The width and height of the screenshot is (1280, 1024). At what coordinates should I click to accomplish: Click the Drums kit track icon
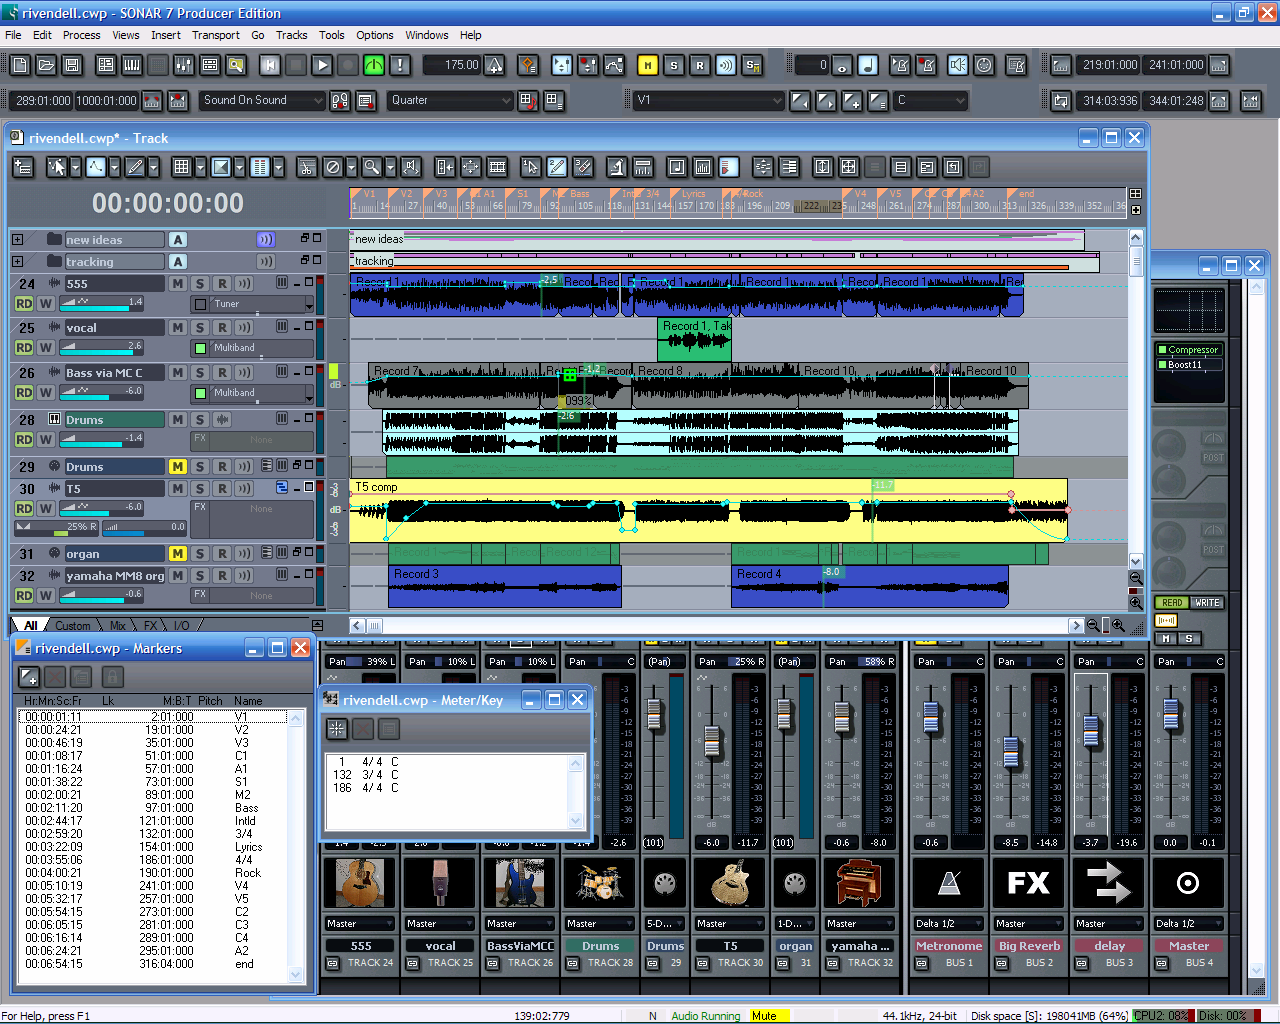tap(600, 883)
